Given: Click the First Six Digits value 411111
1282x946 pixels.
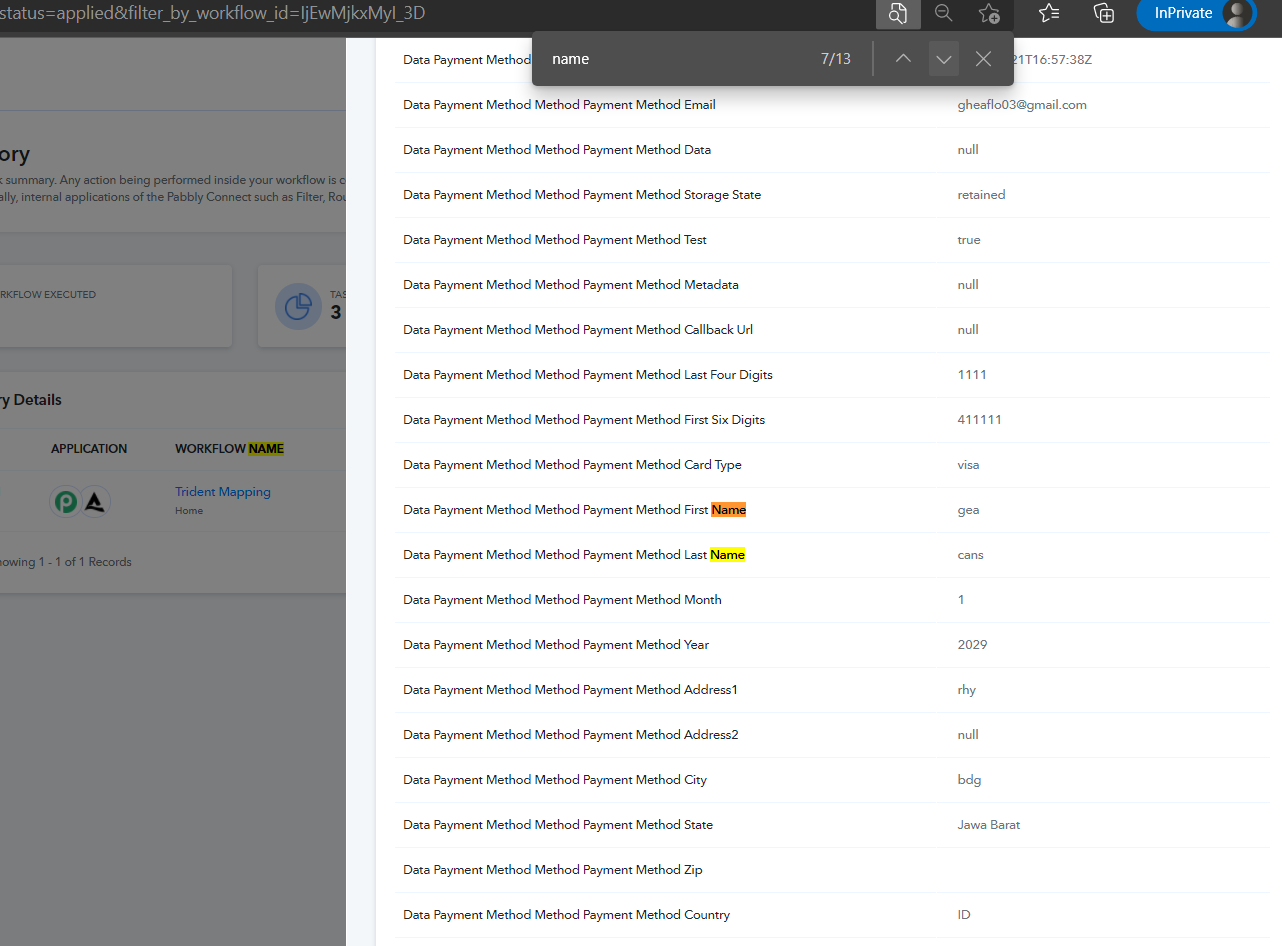Looking at the screenshot, I should click(979, 420).
